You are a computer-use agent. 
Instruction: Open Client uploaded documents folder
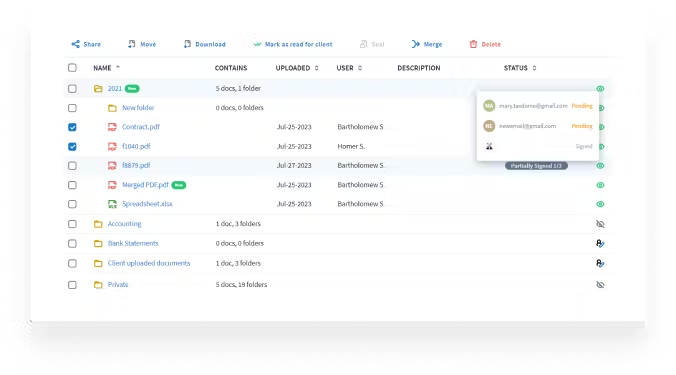point(149,263)
